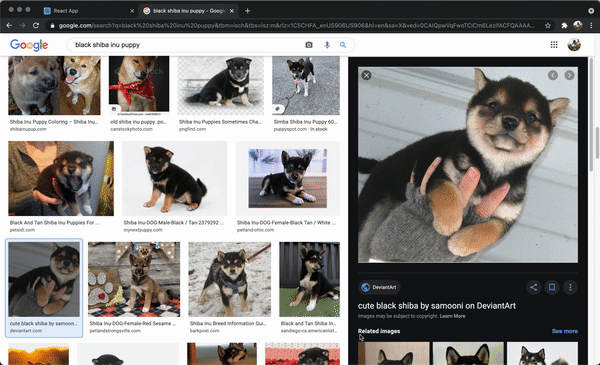Screen dimensions: 600x365
Task: Open a new browser tab
Action: pyautogui.click(x=248, y=11)
